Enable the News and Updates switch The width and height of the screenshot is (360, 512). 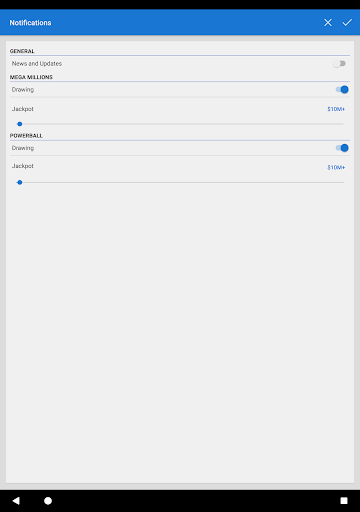pyautogui.click(x=339, y=64)
